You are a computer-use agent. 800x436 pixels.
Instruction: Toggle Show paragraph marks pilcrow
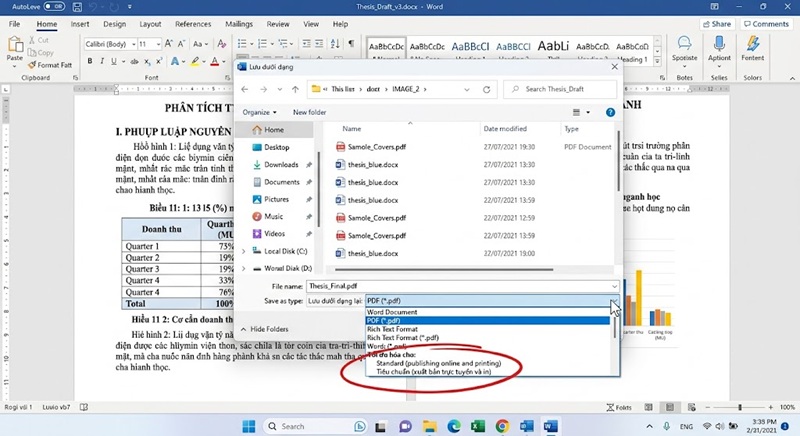tap(351, 44)
